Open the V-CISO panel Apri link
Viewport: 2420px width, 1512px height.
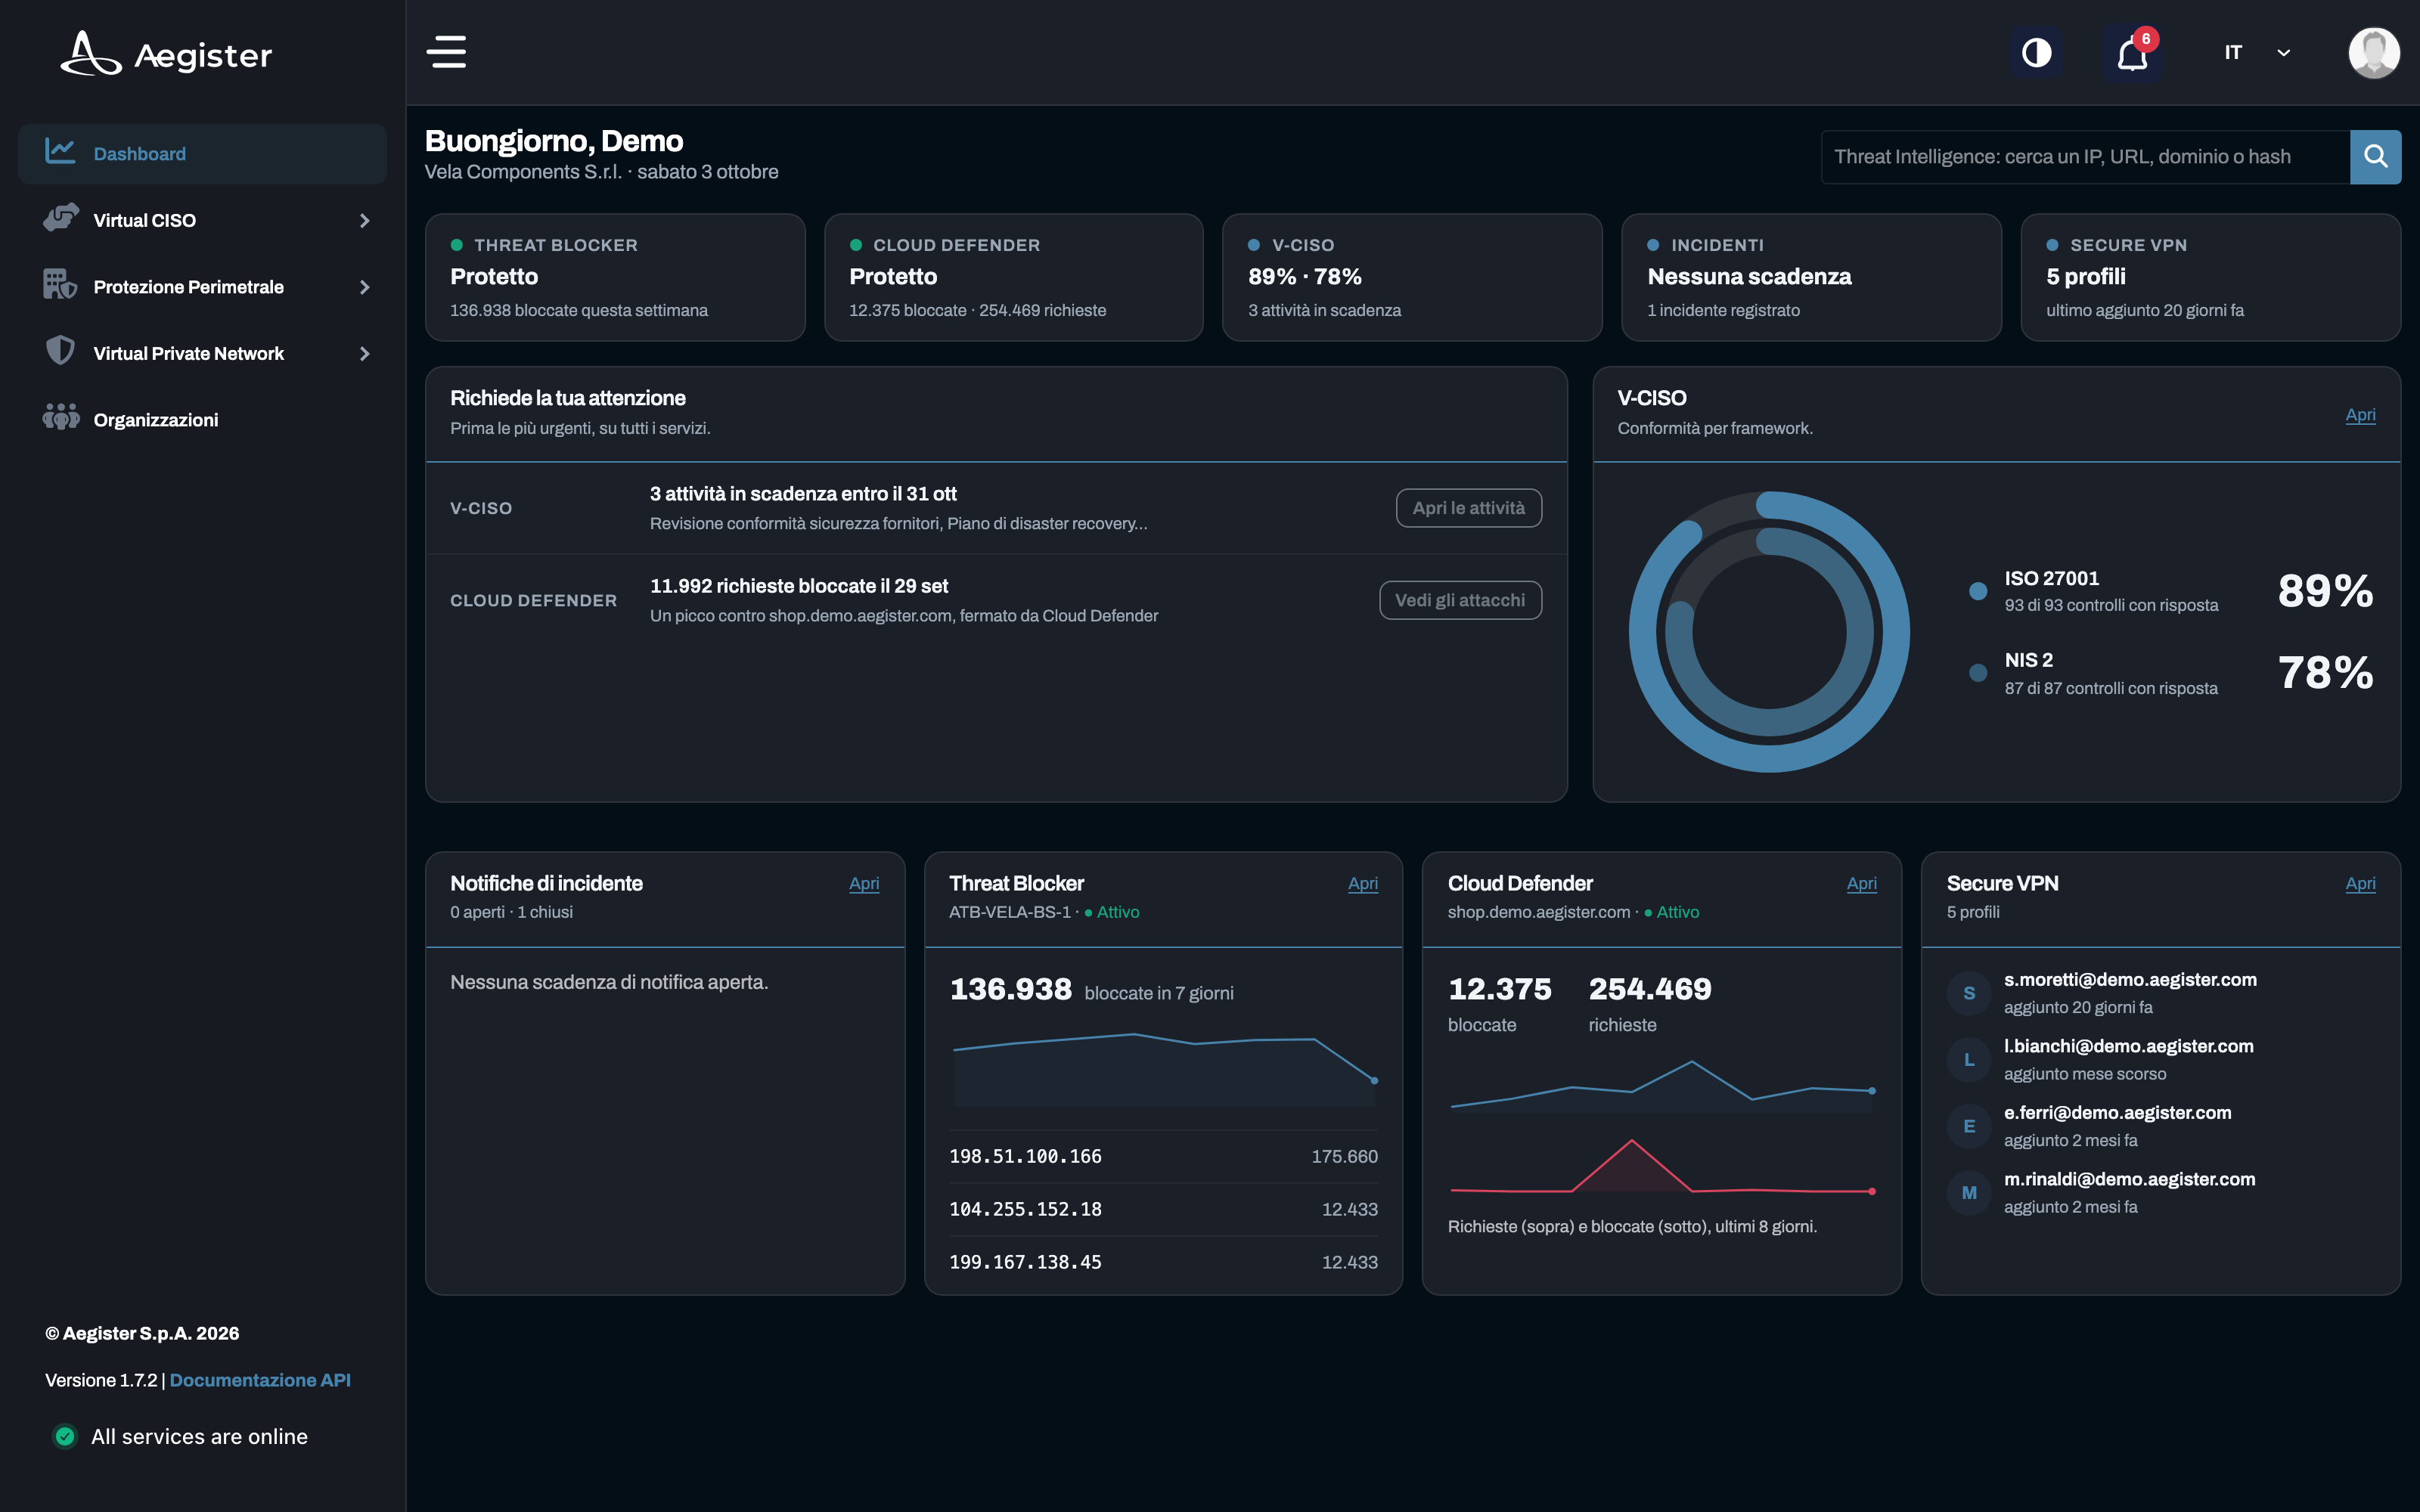[x=2360, y=415]
